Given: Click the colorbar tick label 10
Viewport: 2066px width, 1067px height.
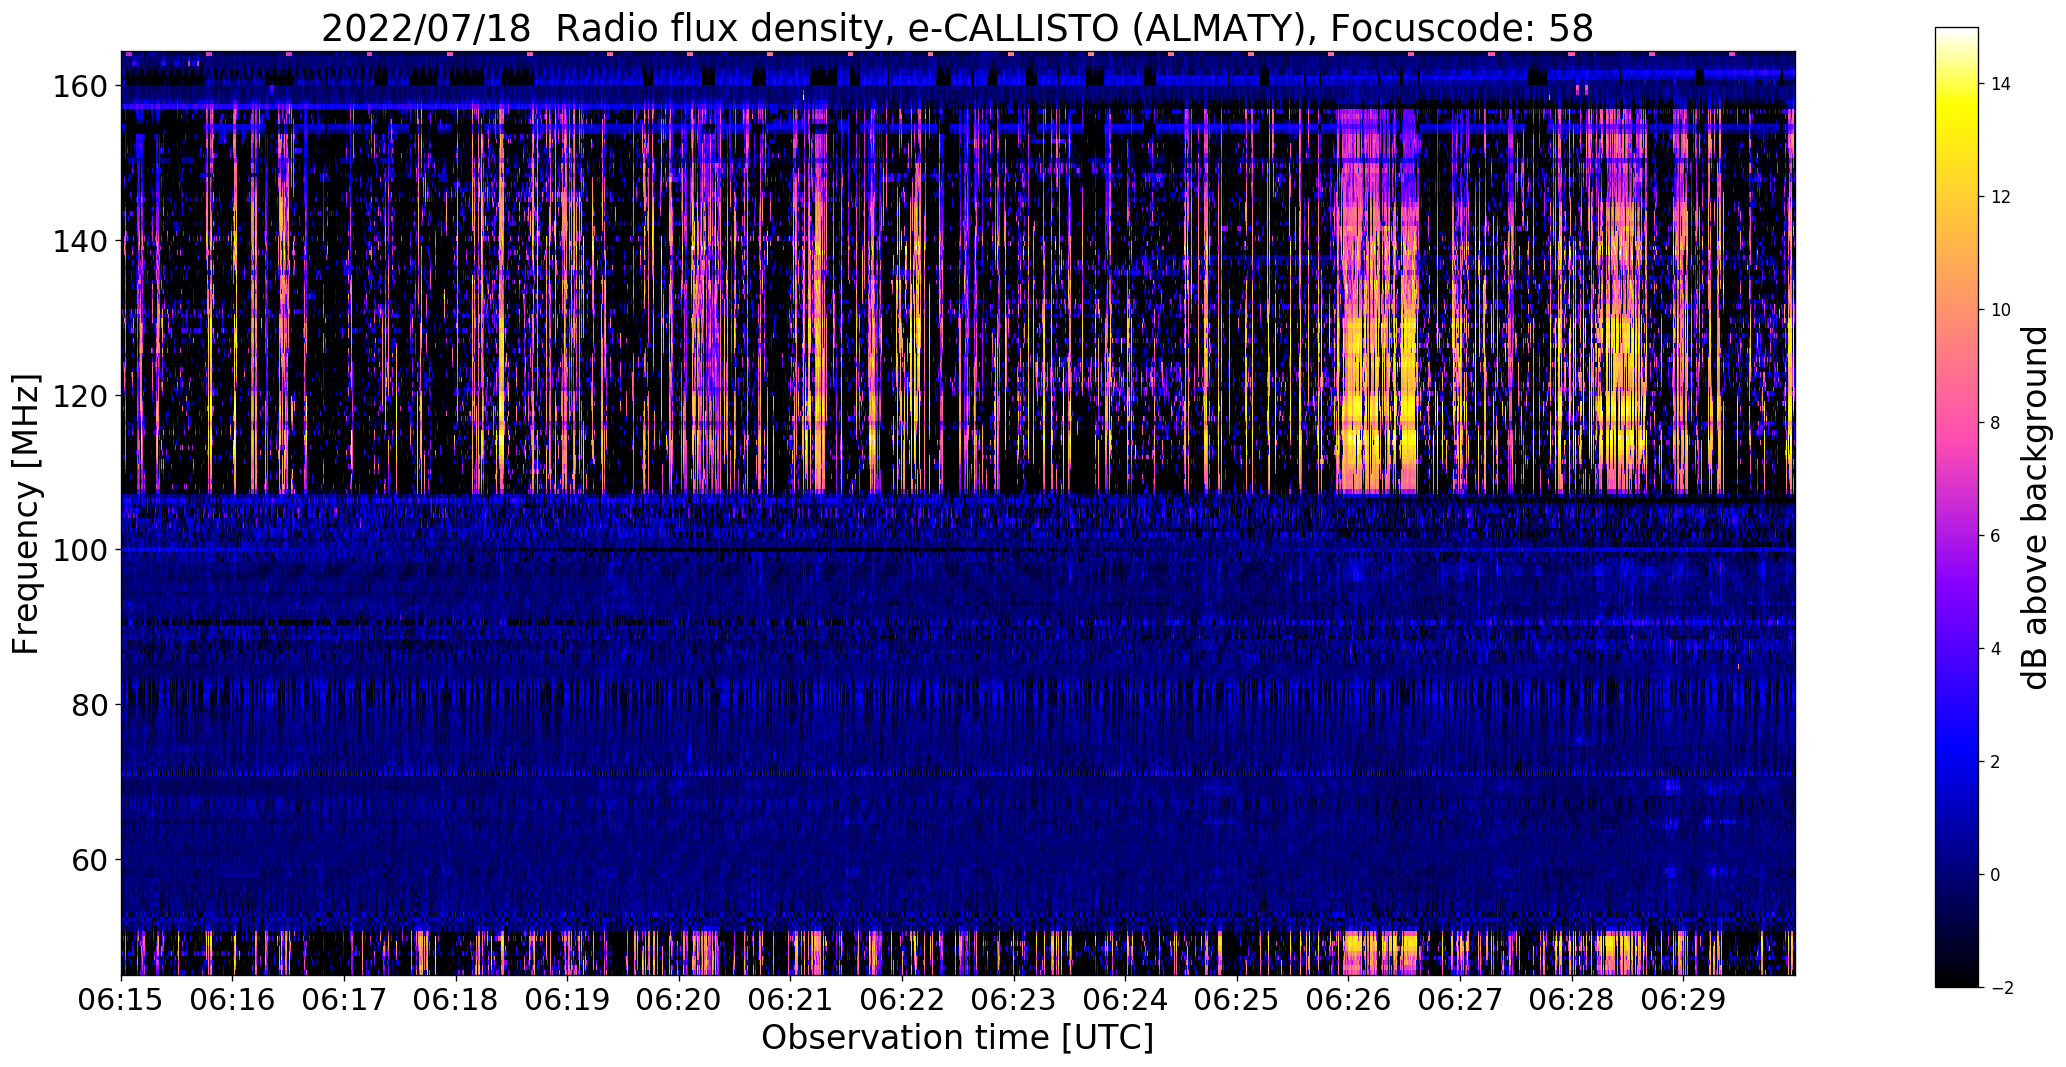Looking at the screenshot, I should click(2001, 310).
